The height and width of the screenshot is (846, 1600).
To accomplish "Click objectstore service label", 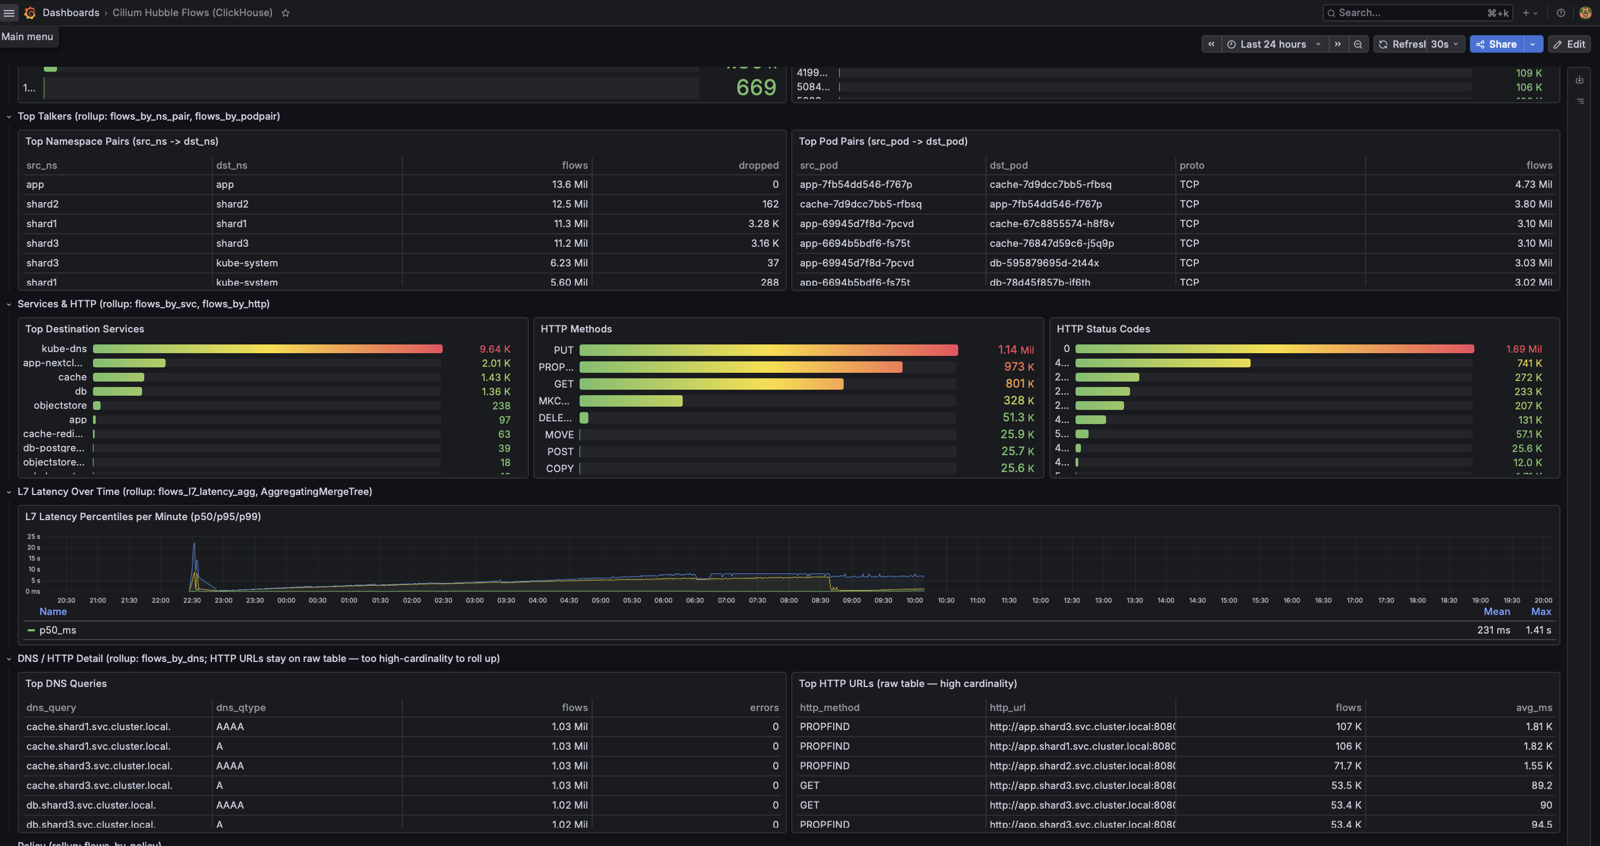I will tap(60, 406).
